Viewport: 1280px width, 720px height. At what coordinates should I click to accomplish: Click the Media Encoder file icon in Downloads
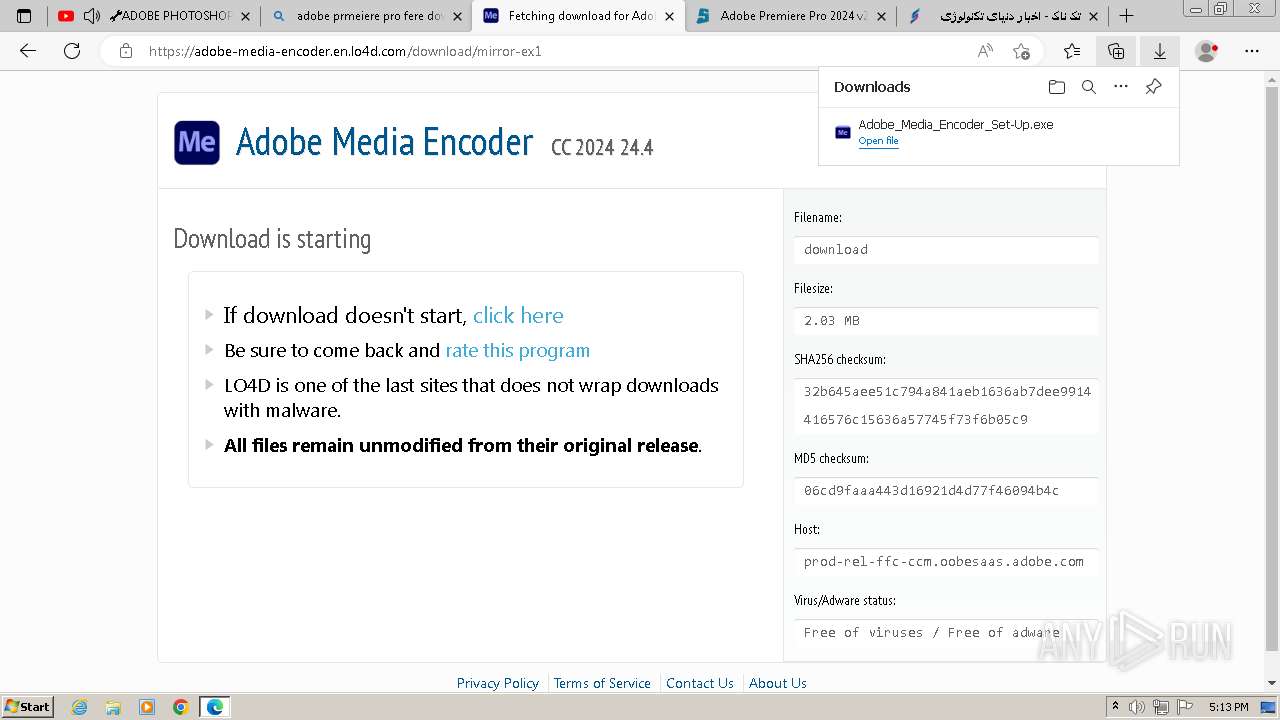click(x=843, y=132)
